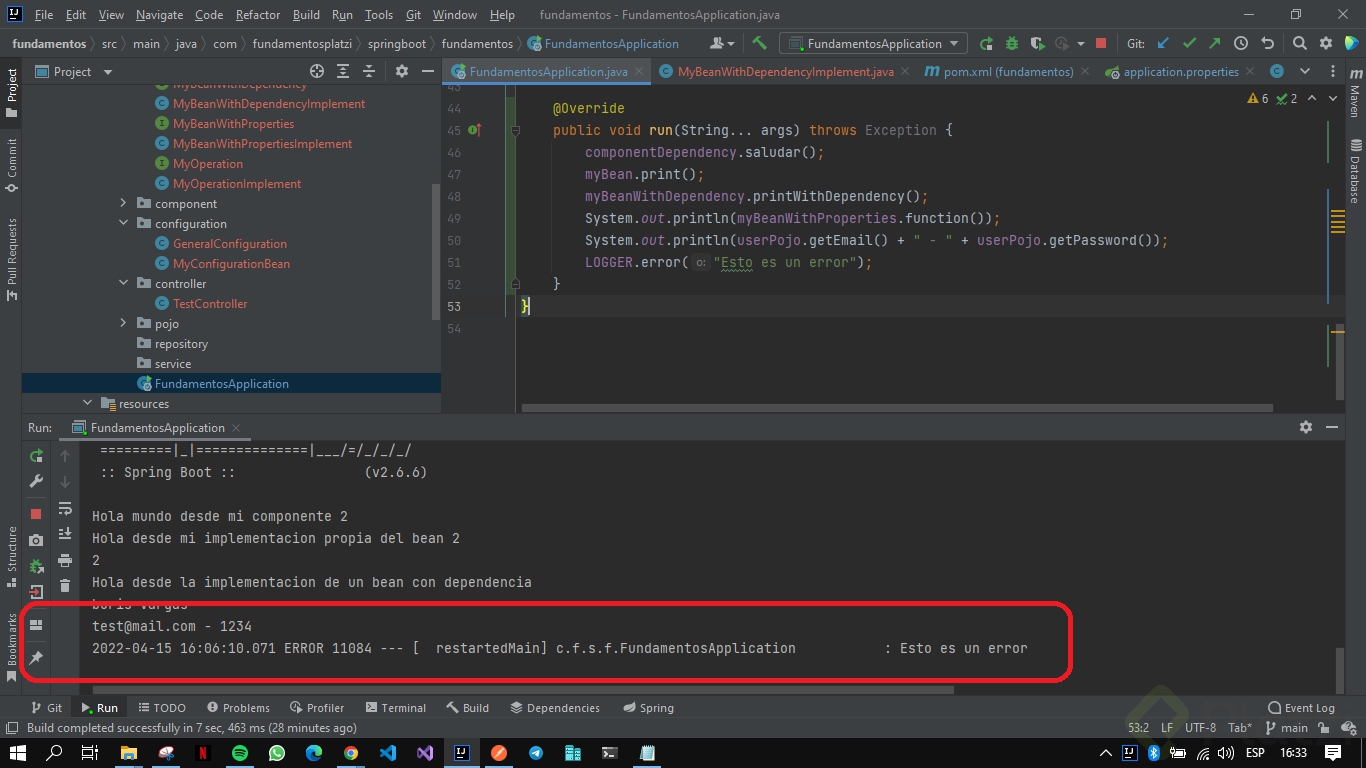Open the Terminal tool window
Image resolution: width=1366 pixels, height=768 pixels.
coord(395,707)
